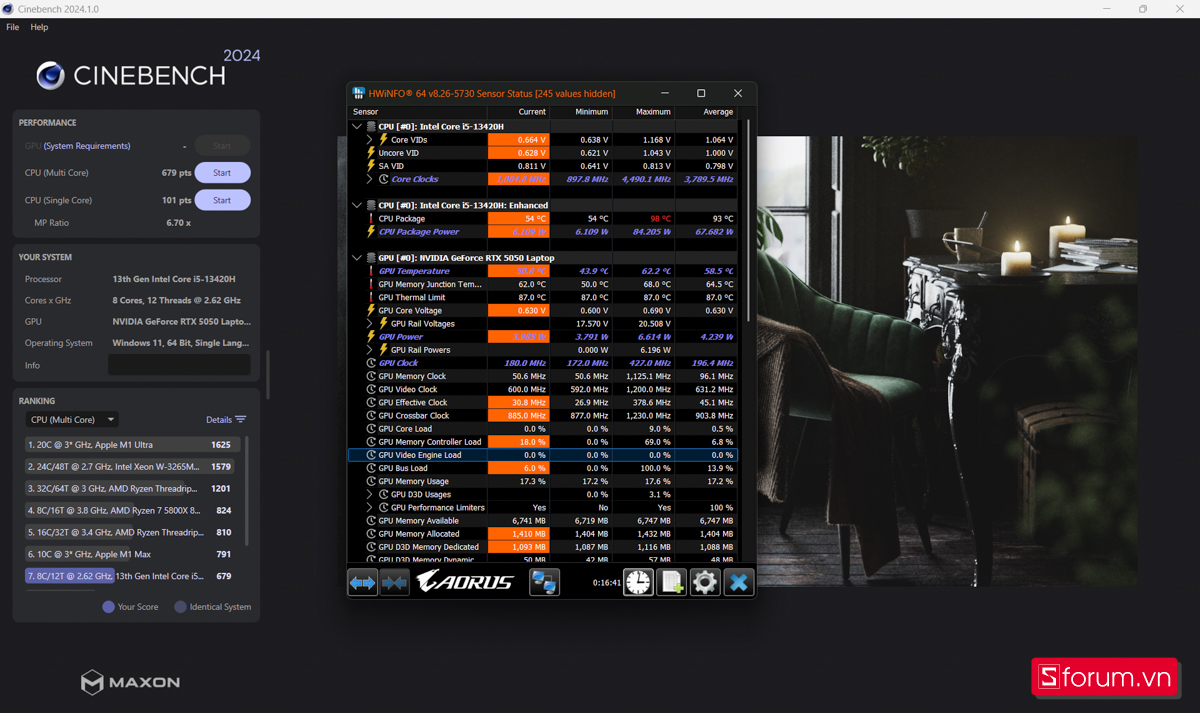Start the CPU (Multi Core) benchmark

pyautogui.click(x=222, y=173)
